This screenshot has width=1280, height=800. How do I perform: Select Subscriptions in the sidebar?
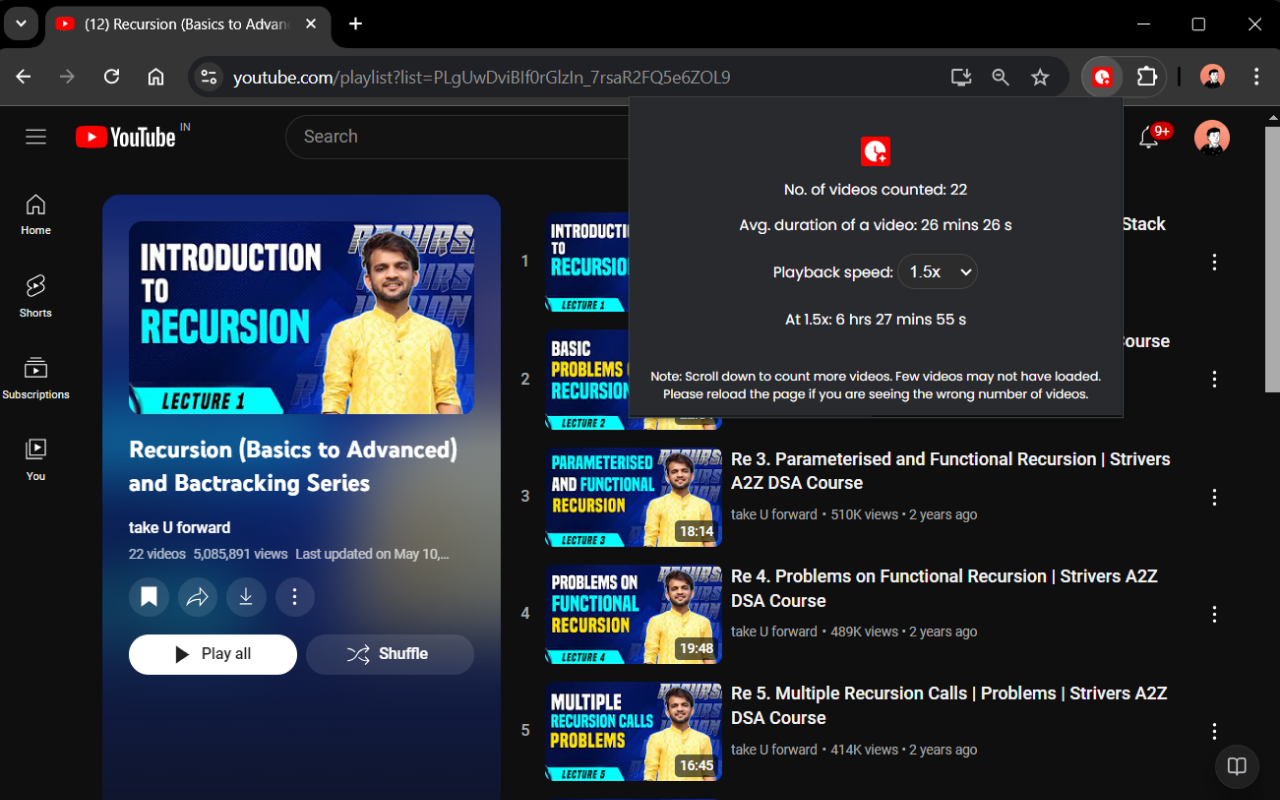(x=36, y=378)
